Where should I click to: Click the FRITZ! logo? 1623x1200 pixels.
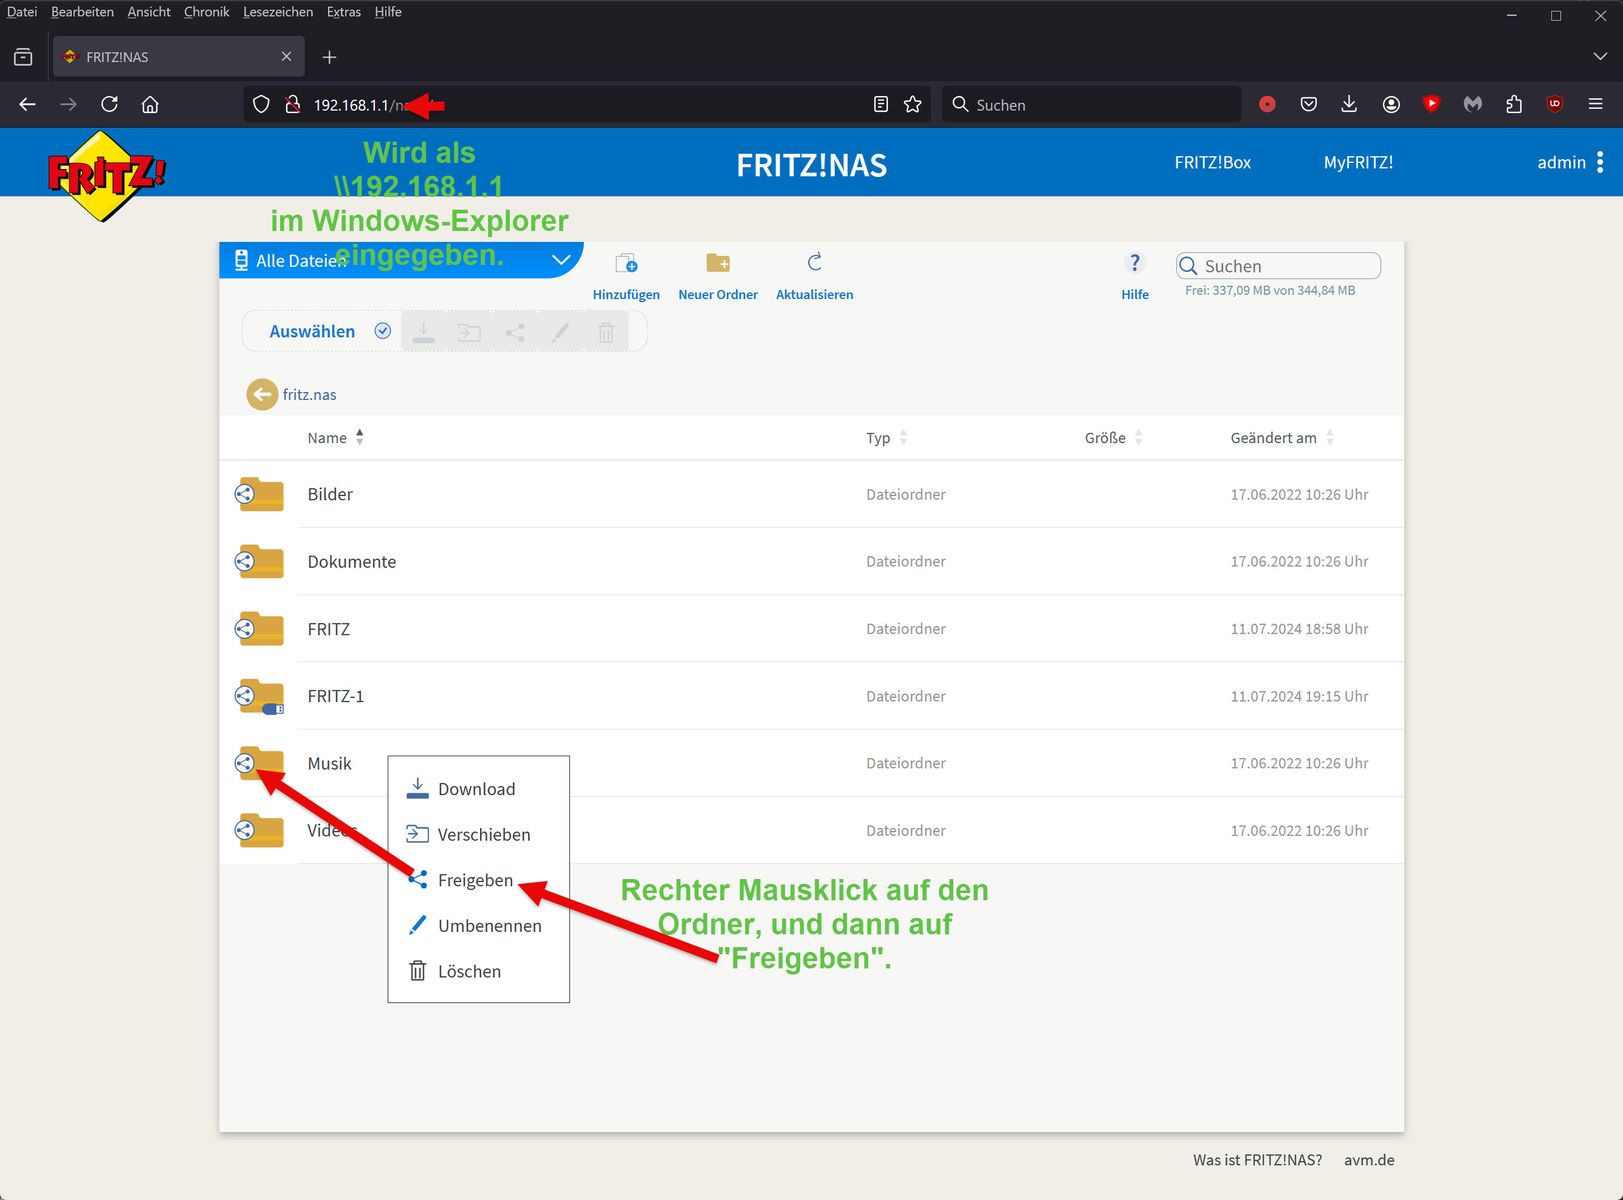tap(106, 175)
